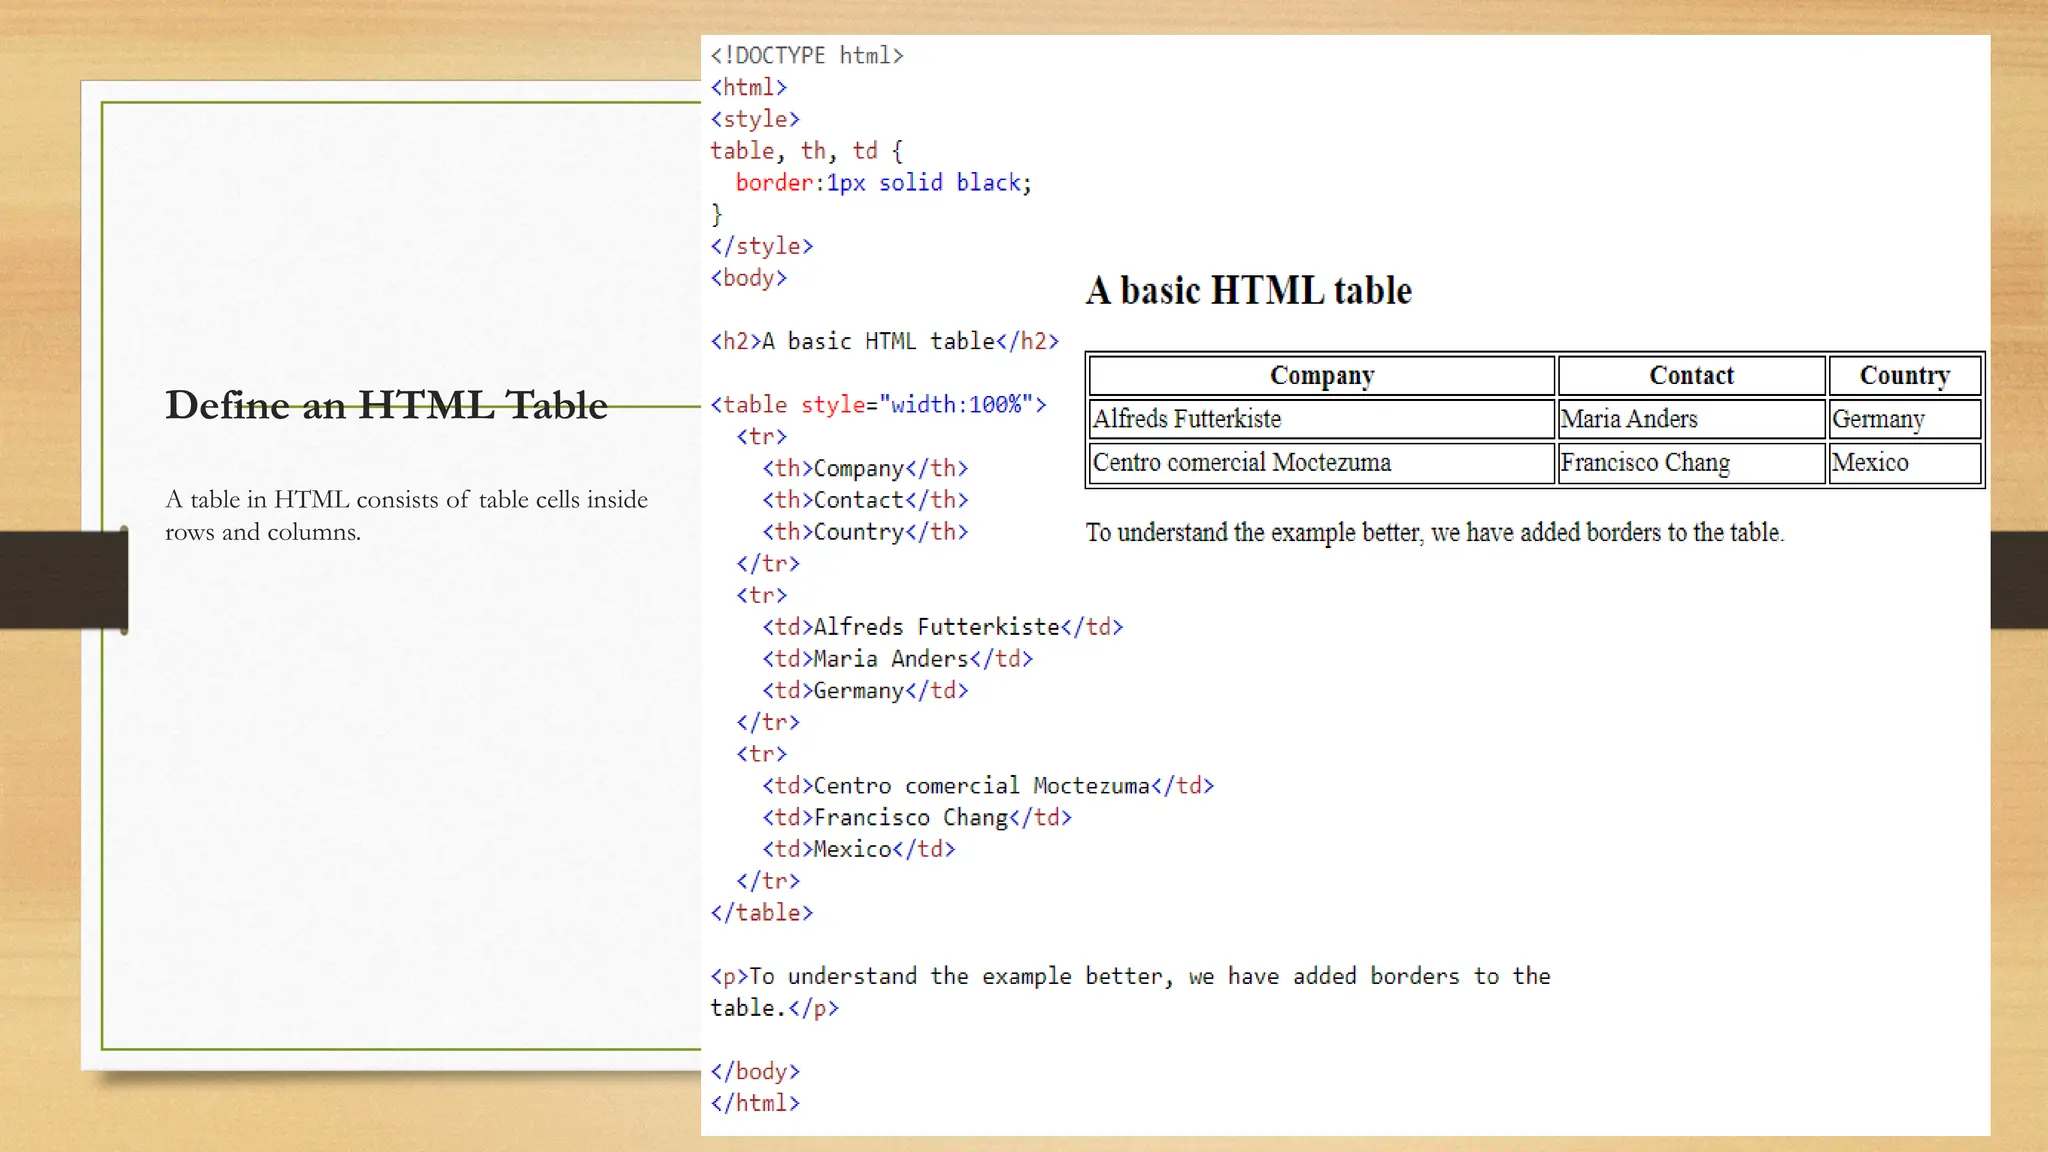
Task: Click the '<p>To understand the example' code line
Action: (x=1130, y=992)
